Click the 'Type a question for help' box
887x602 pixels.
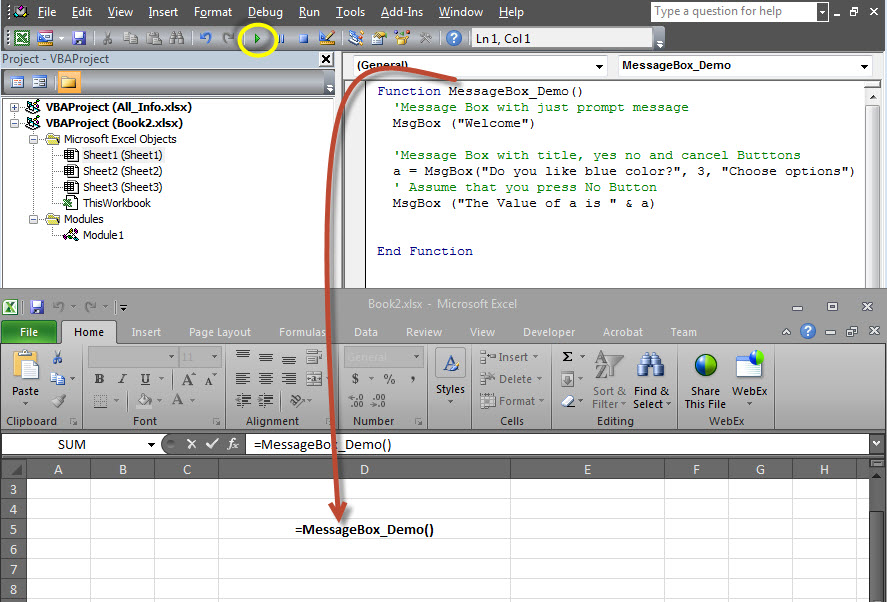733,12
